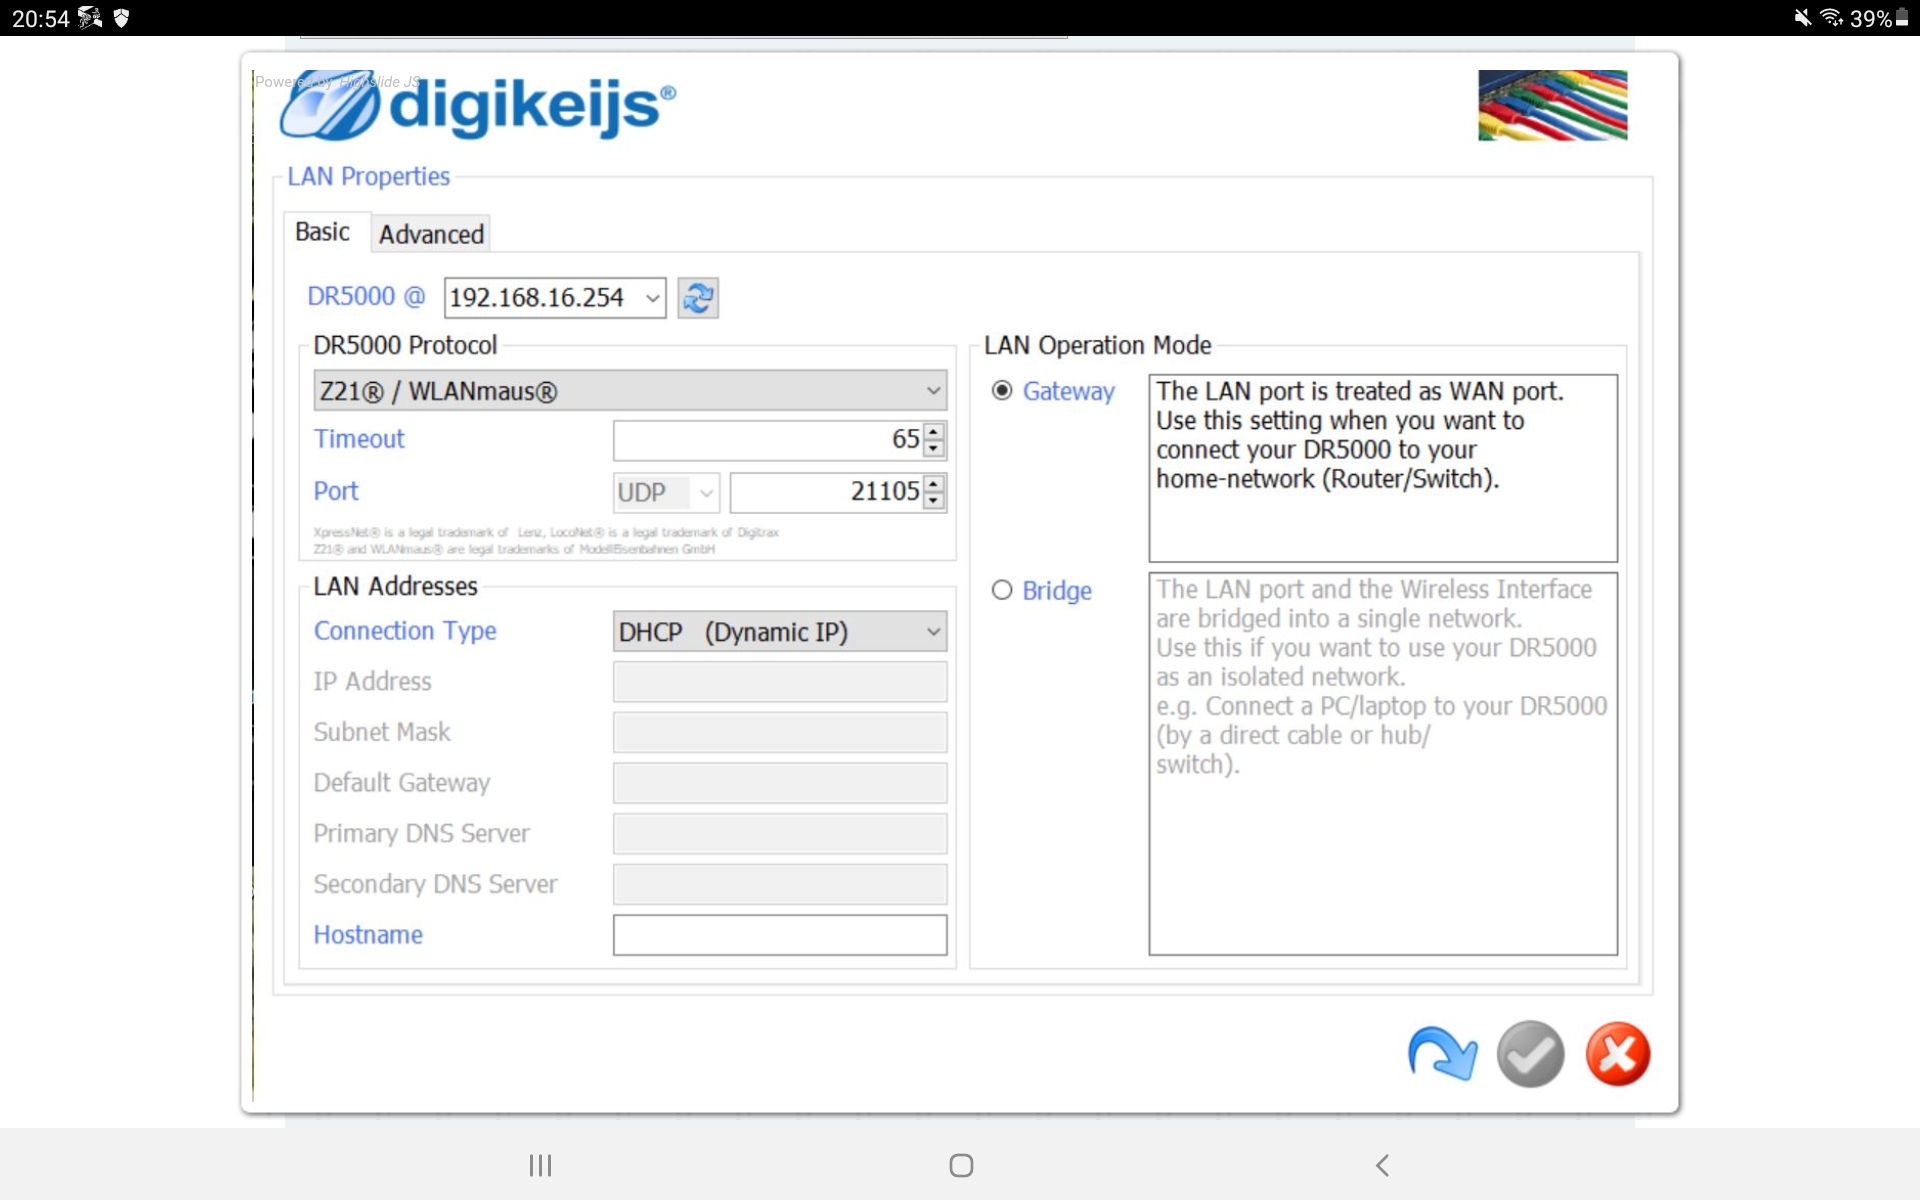Click the digikeijs logo

477,106
